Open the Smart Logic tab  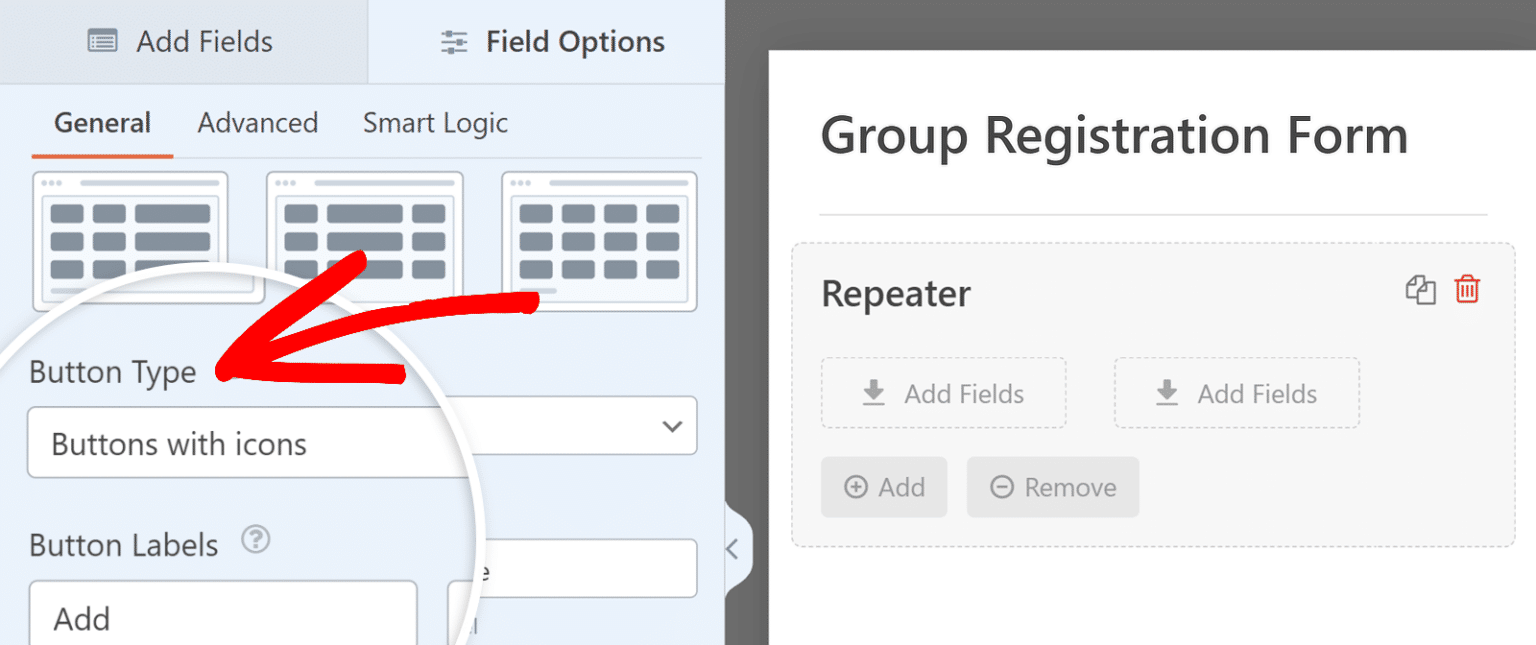tap(435, 123)
